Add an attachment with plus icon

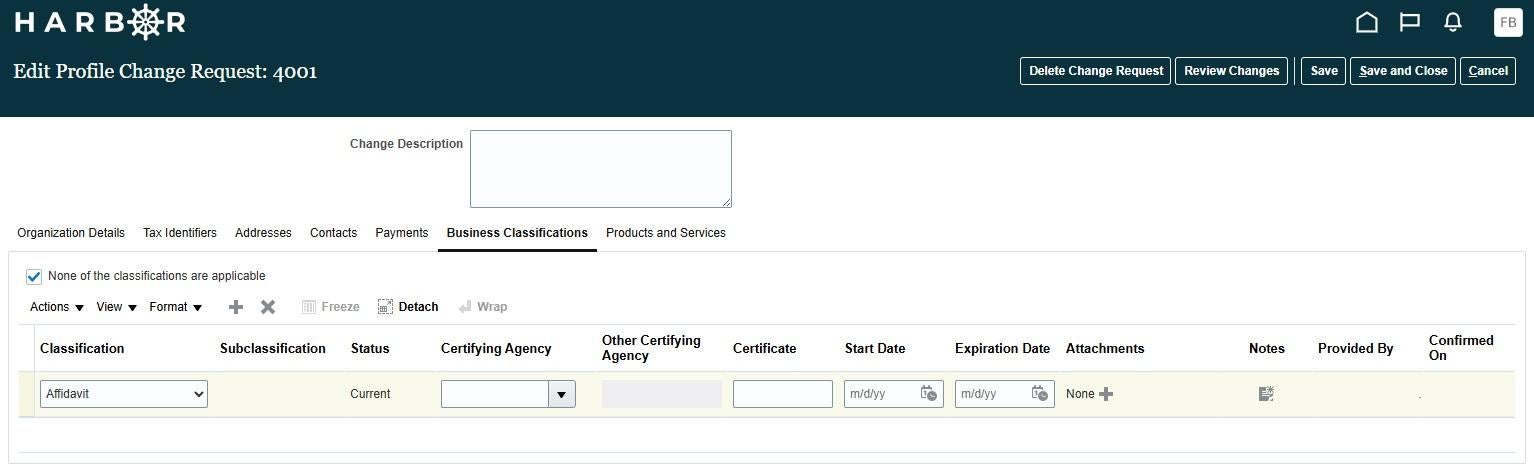pyautogui.click(x=1106, y=394)
